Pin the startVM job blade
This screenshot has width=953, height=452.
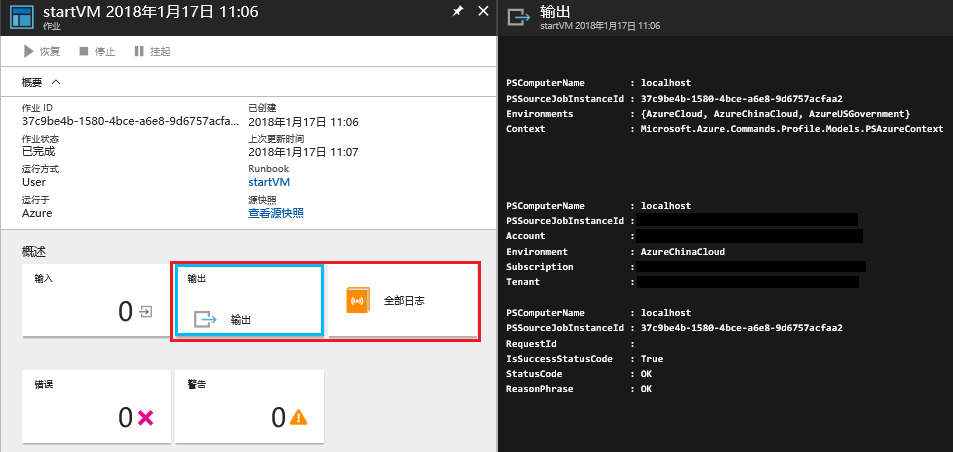coord(458,12)
